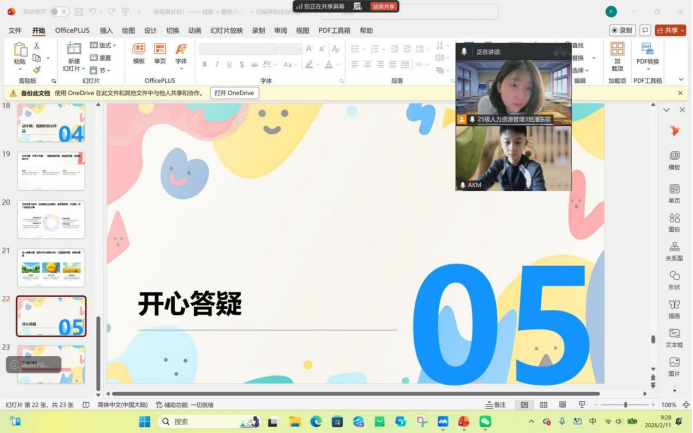Viewport: 693px width, 433px height.
Task: Adjust the zoom slider in status bar
Action: pyautogui.click(x=626, y=405)
